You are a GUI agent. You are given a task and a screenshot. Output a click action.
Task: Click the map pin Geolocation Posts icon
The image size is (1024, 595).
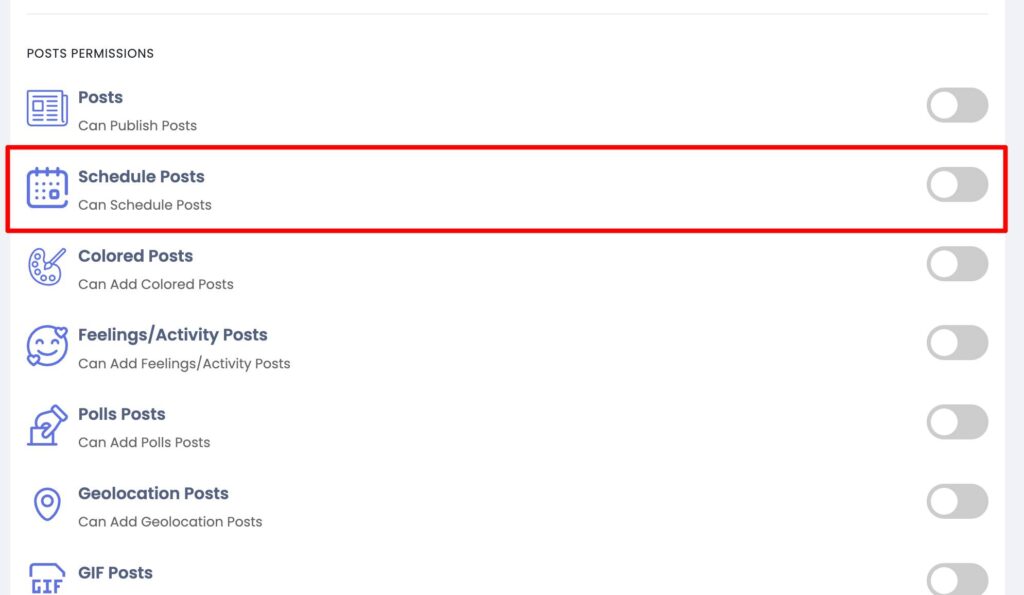point(47,504)
